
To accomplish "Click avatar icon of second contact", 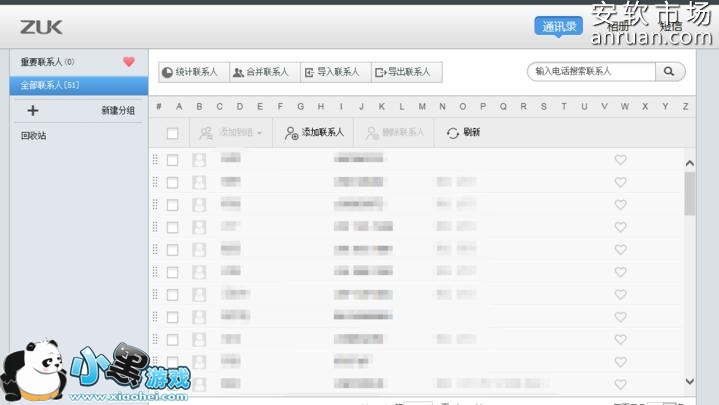I will [x=199, y=183].
